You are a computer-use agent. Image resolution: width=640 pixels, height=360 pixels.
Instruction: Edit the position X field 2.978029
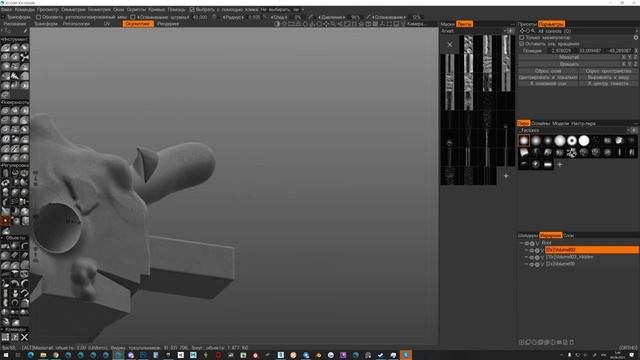pos(561,51)
